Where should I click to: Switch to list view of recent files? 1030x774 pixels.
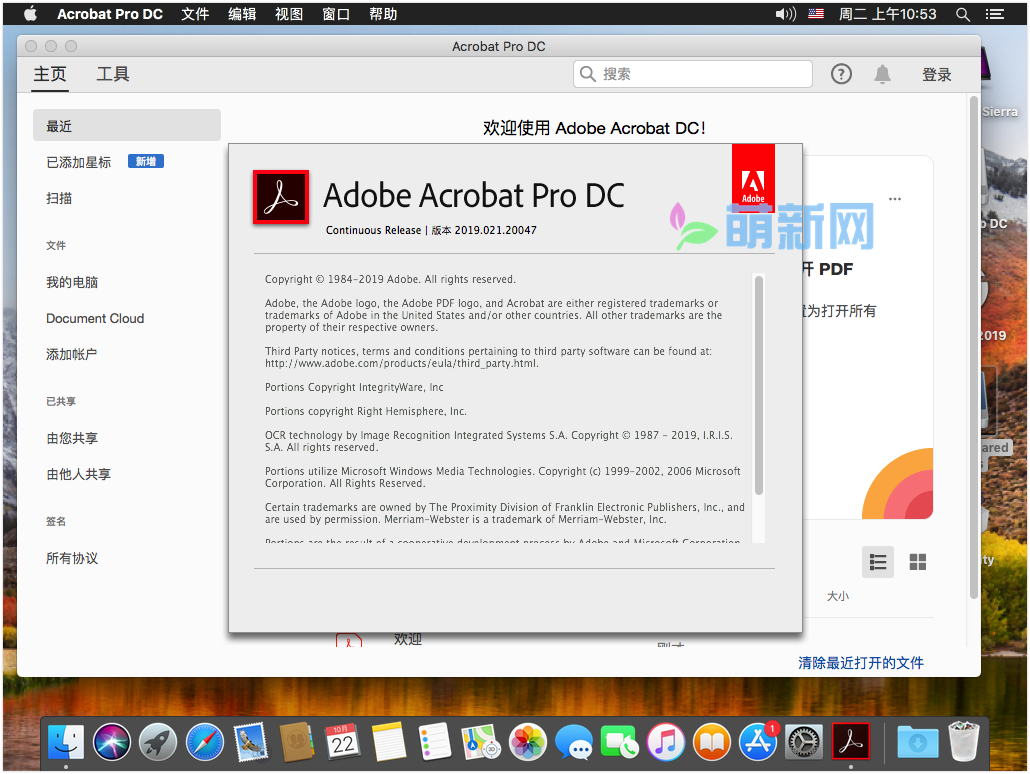(x=878, y=562)
